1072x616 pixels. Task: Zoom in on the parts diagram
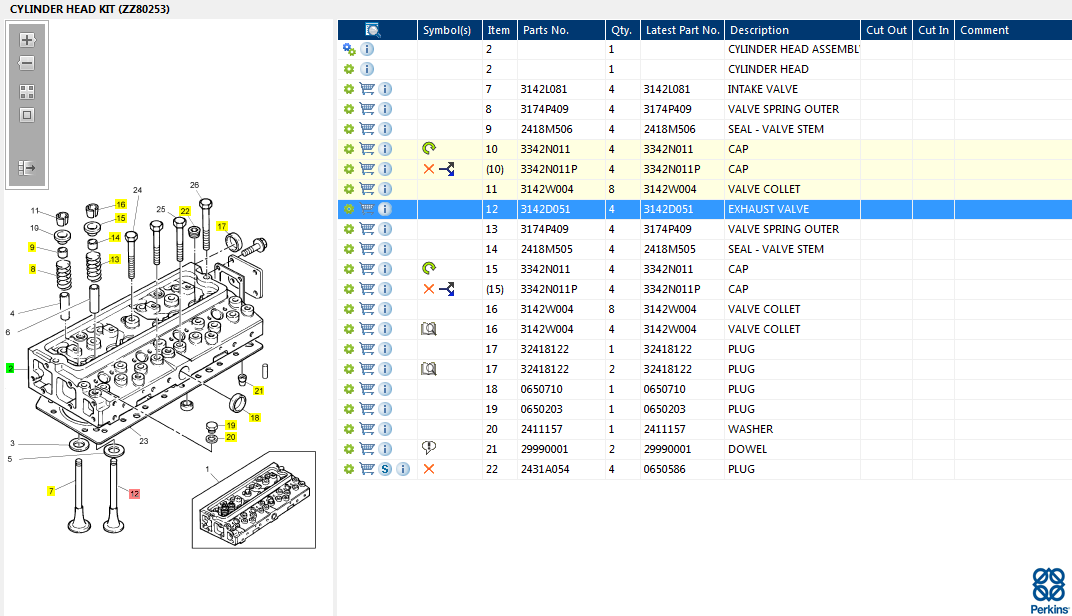(27, 40)
